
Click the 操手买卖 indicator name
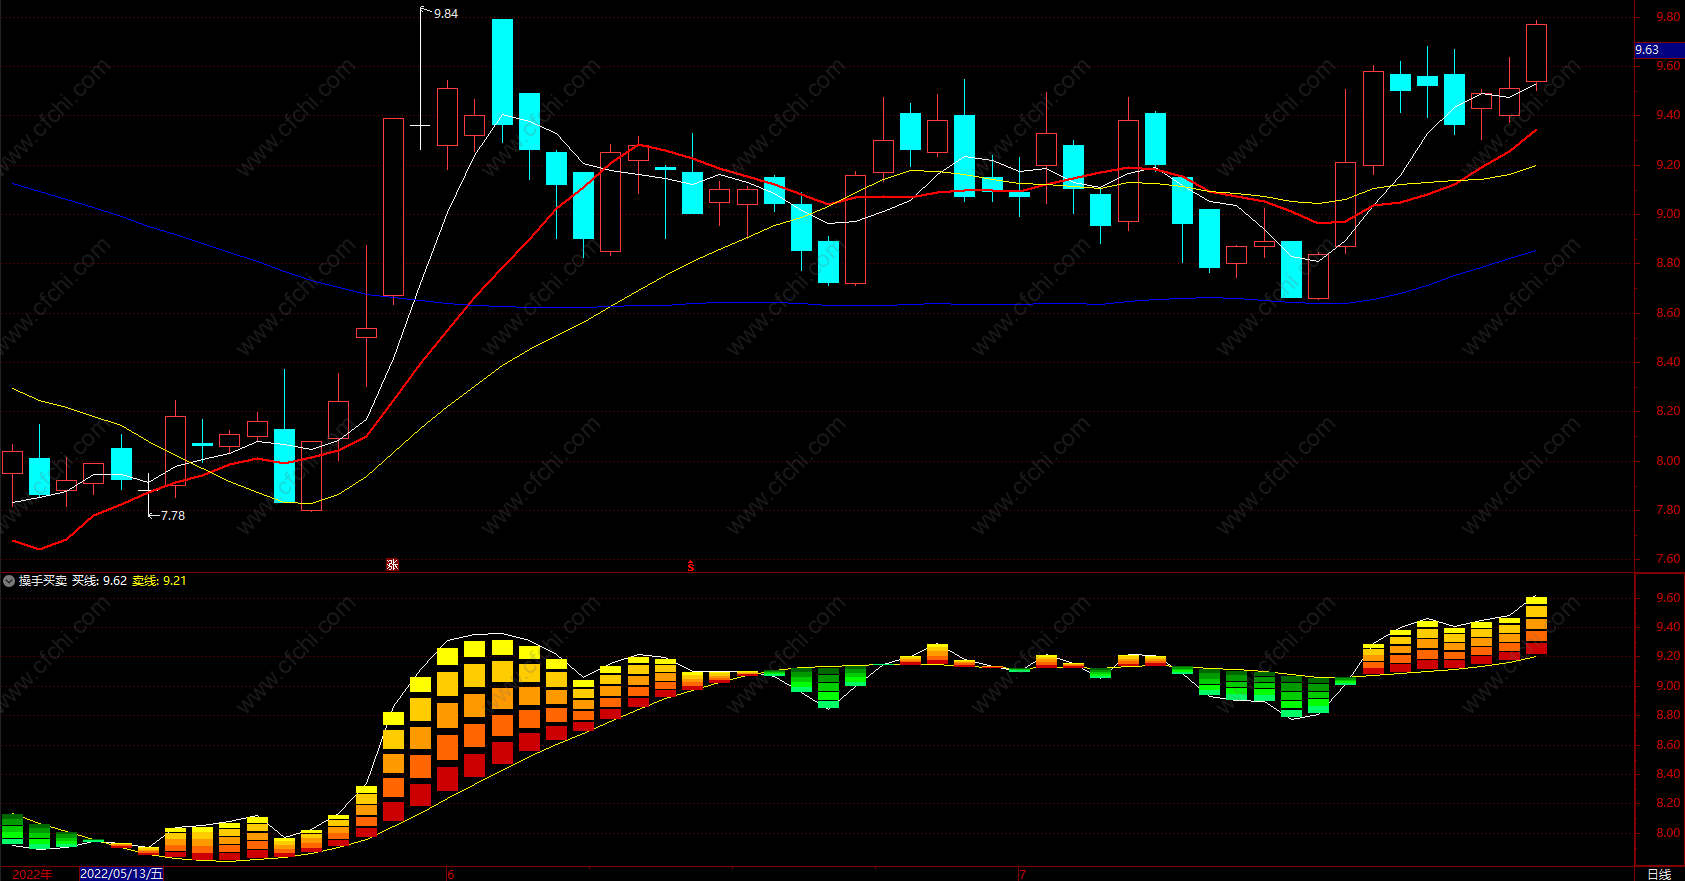43,581
